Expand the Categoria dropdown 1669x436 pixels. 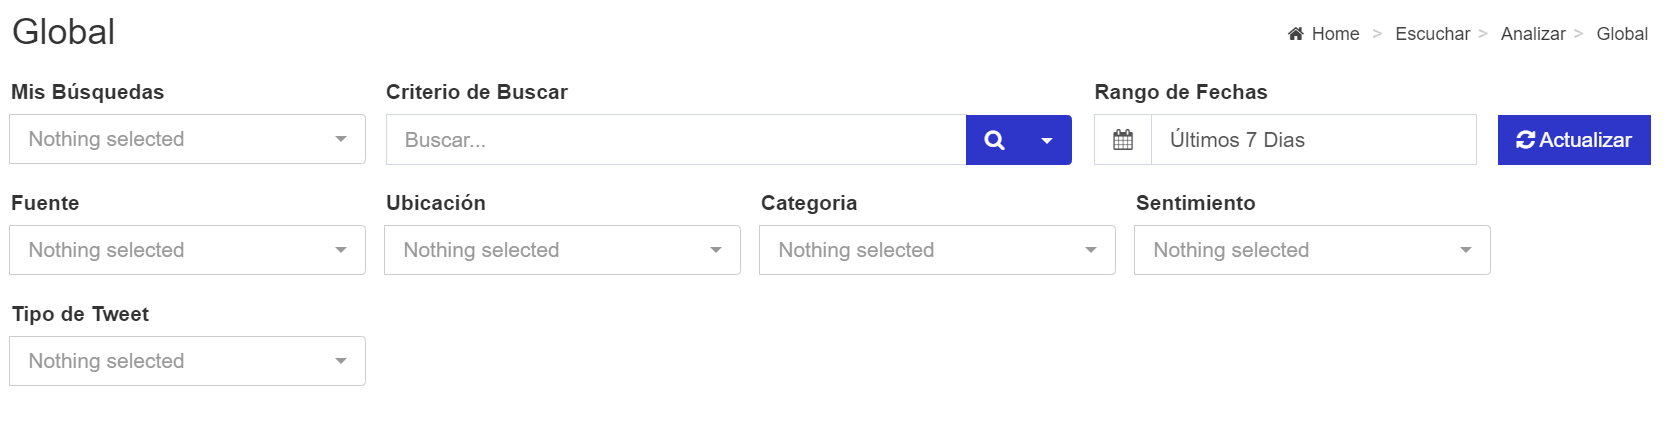coord(937,250)
